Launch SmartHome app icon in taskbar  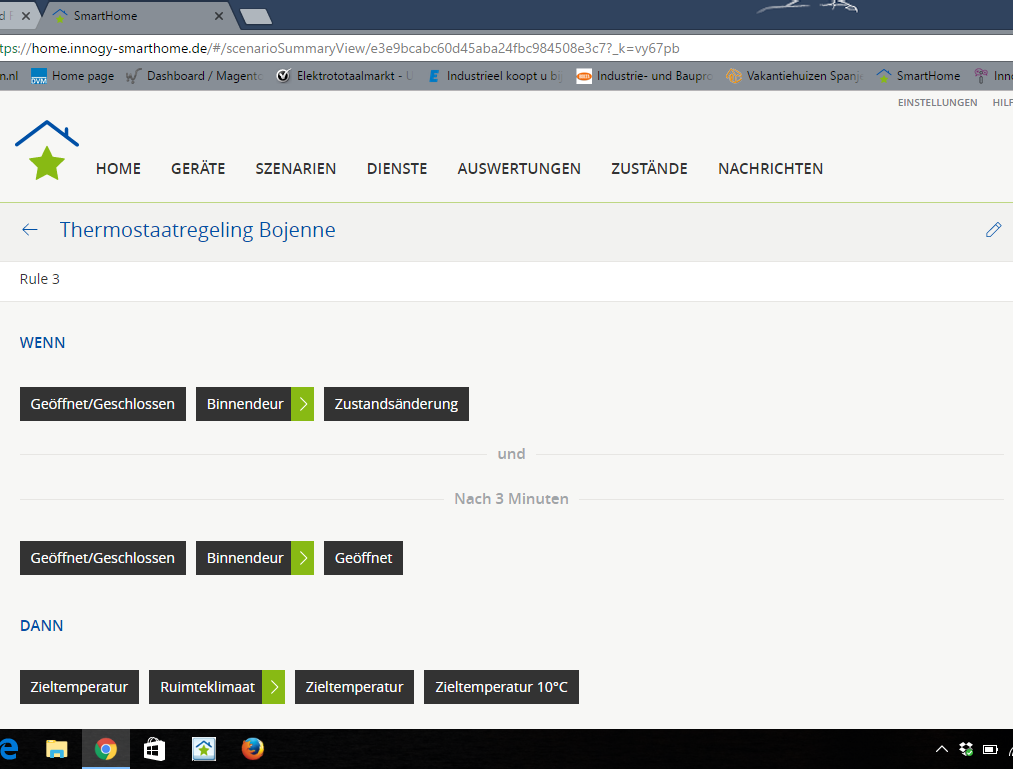pyautogui.click(x=204, y=749)
